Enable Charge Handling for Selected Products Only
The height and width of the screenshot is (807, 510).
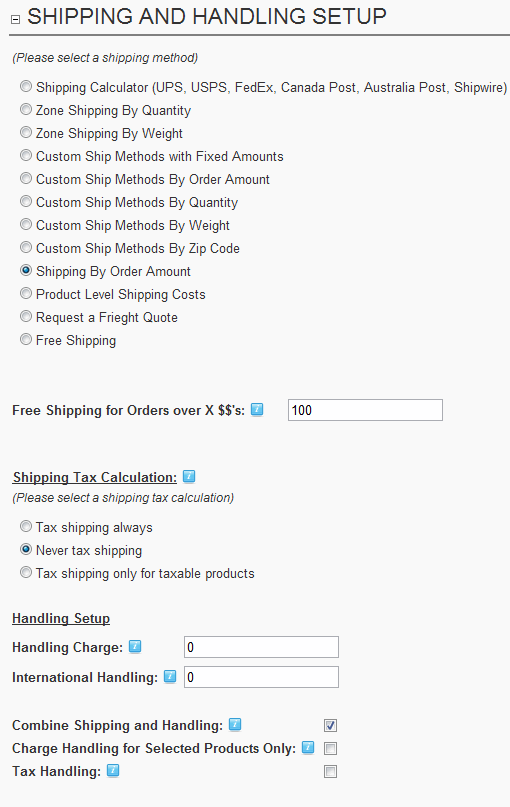click(x=330, y=748)
